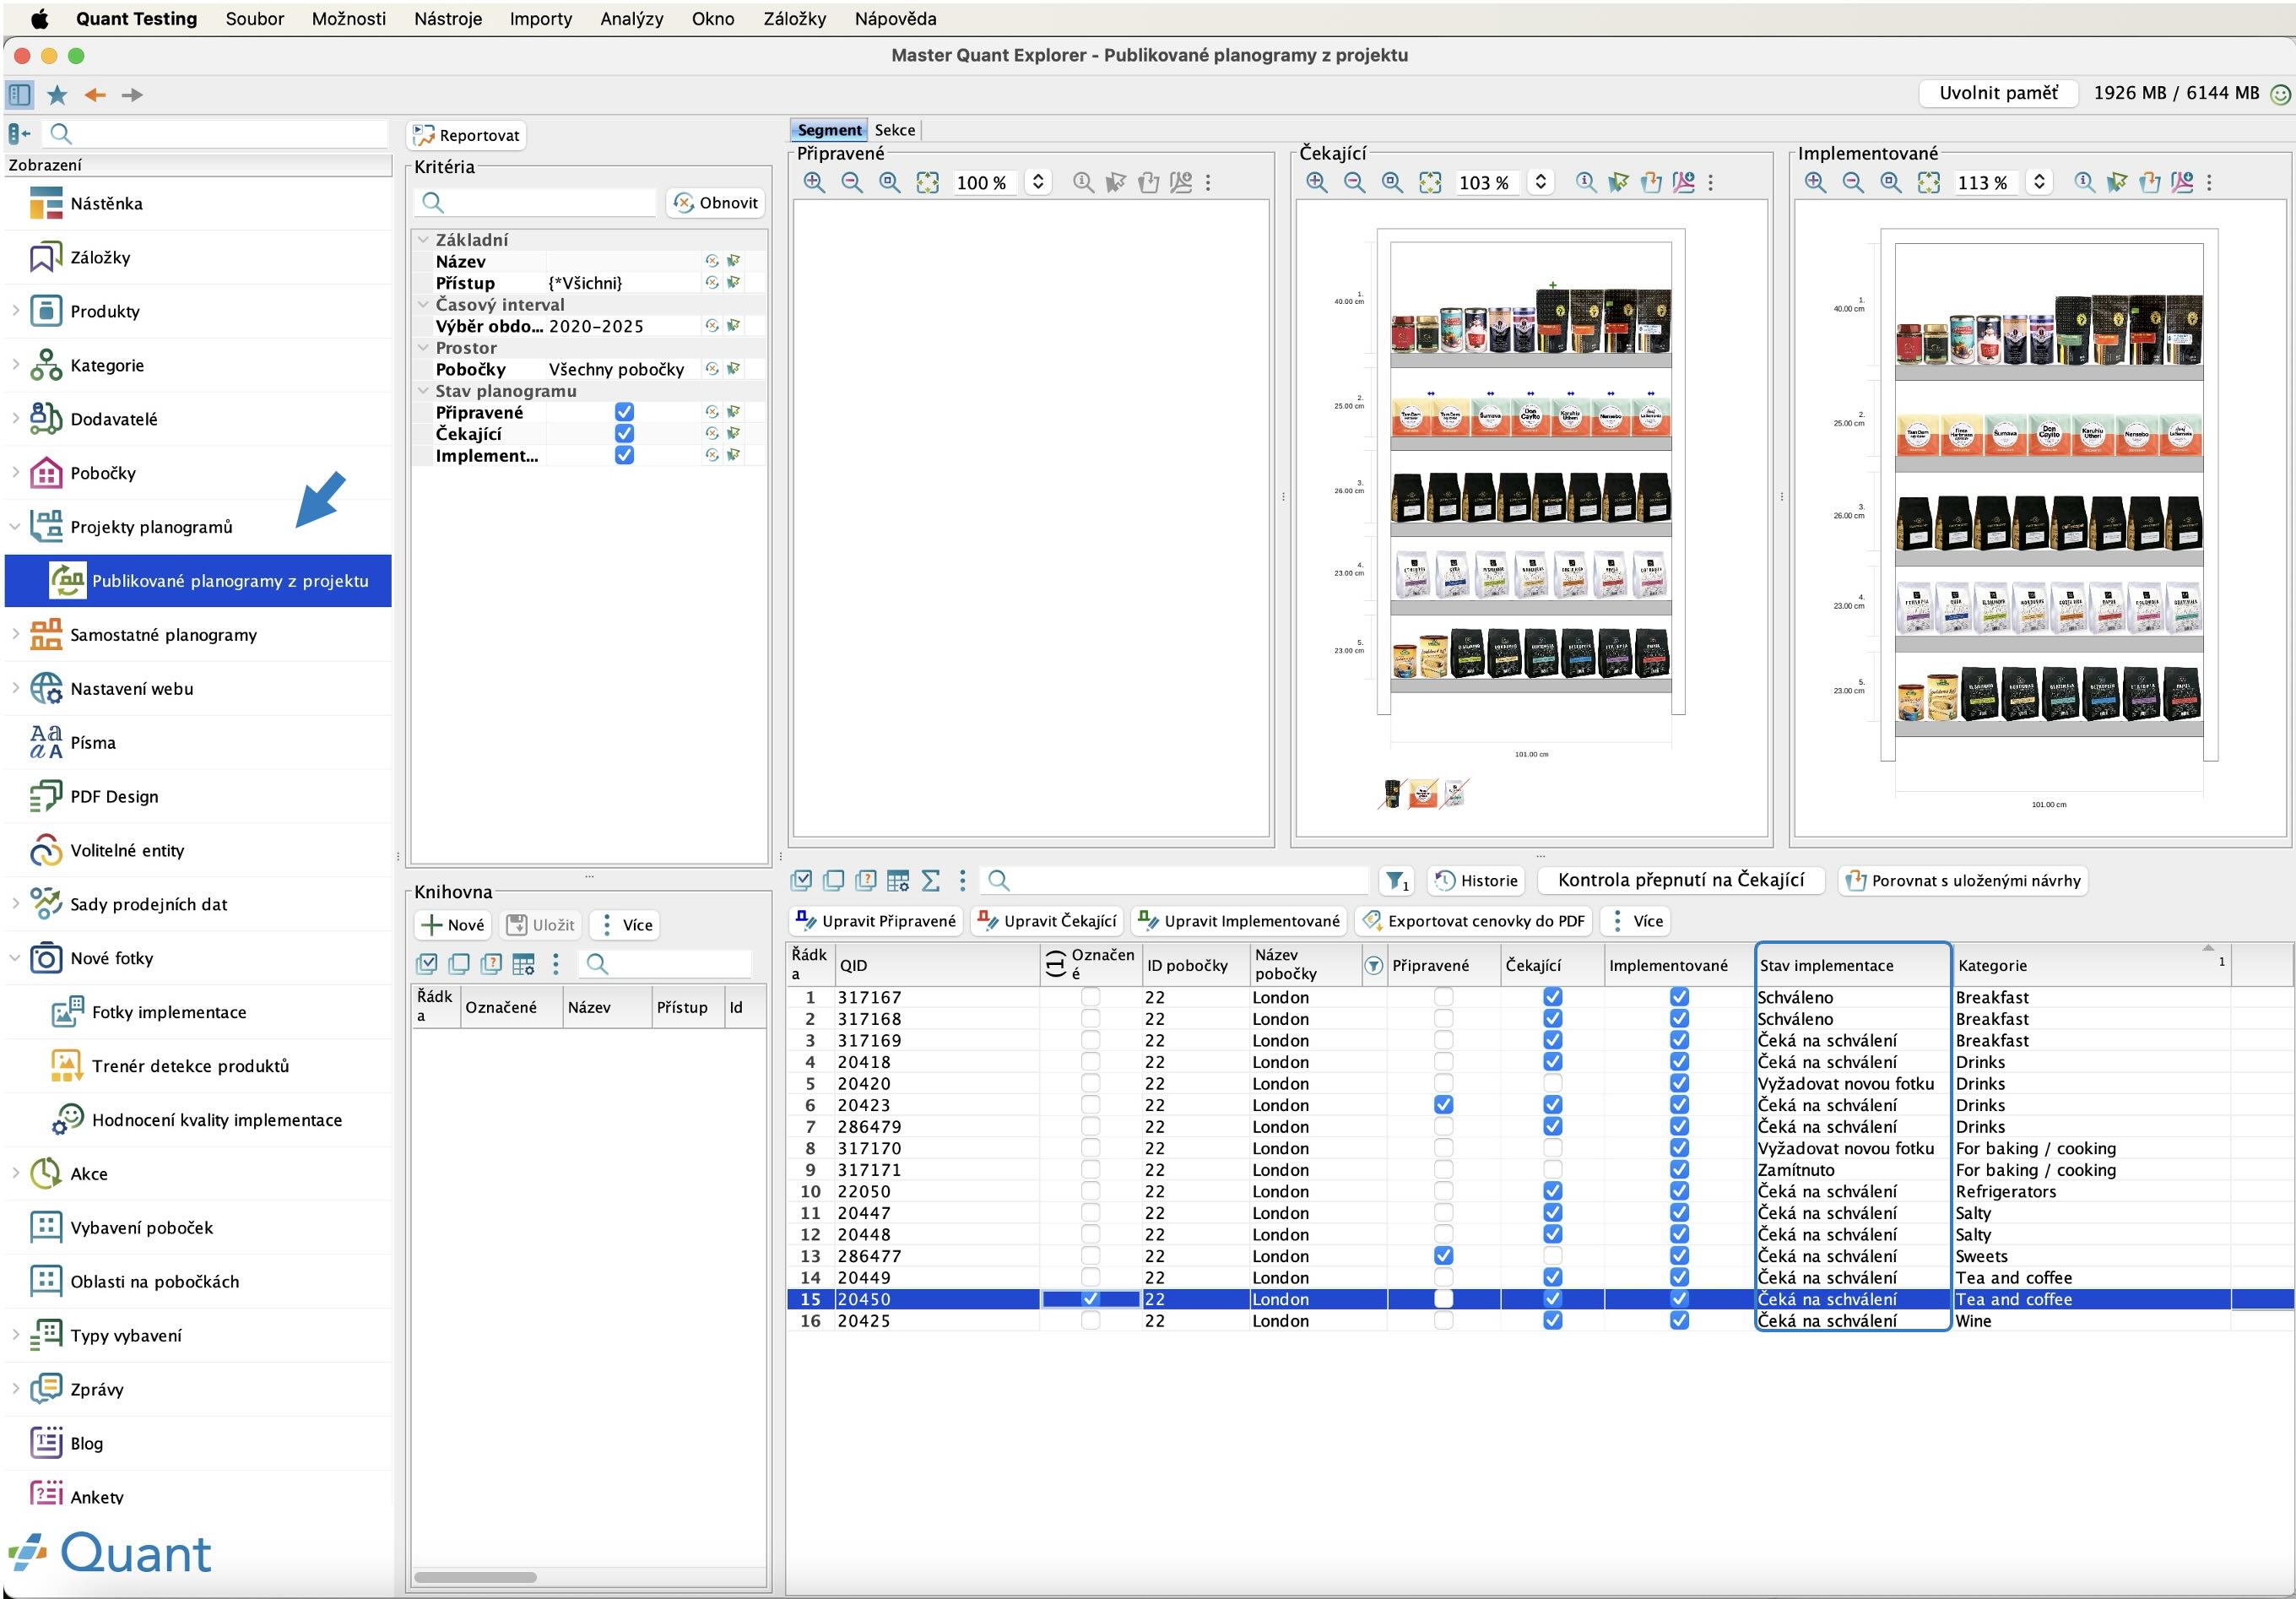This screenshot has width=2296, height=1599.
Task: Uncheck Čekající in Stav planogramu criteria
Action: click(624, 434)
